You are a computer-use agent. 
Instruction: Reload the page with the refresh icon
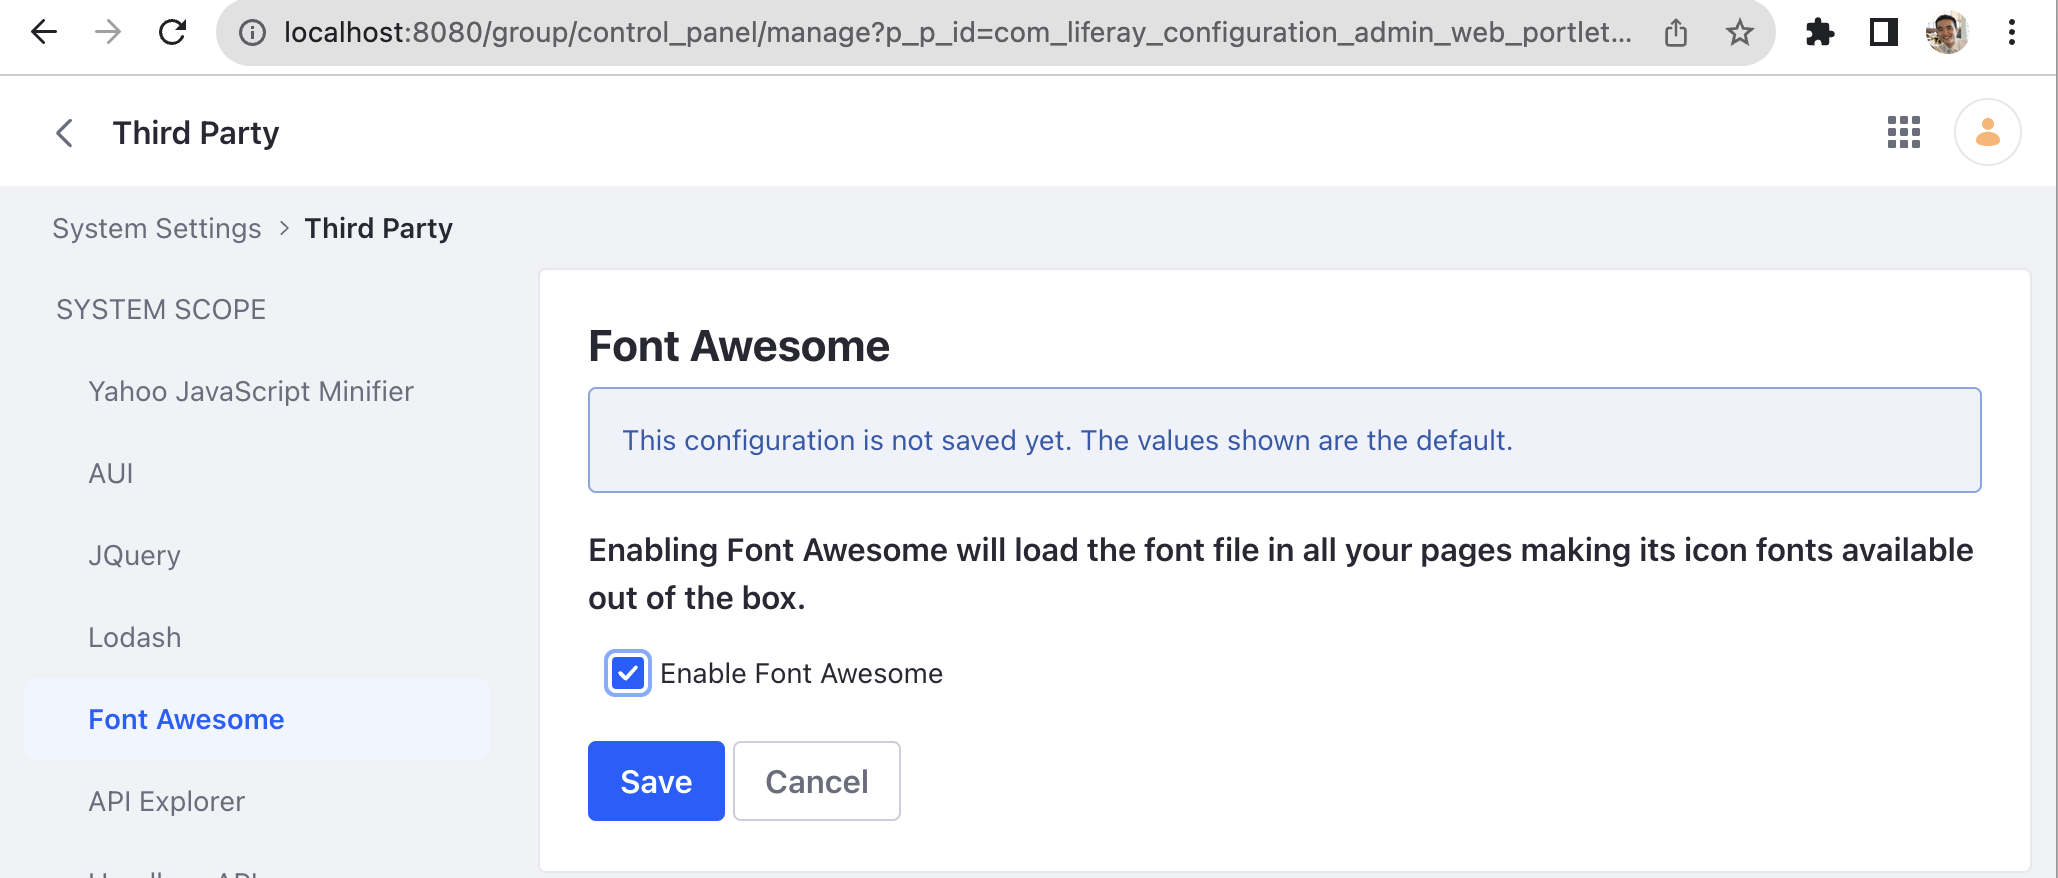point(173,33)
